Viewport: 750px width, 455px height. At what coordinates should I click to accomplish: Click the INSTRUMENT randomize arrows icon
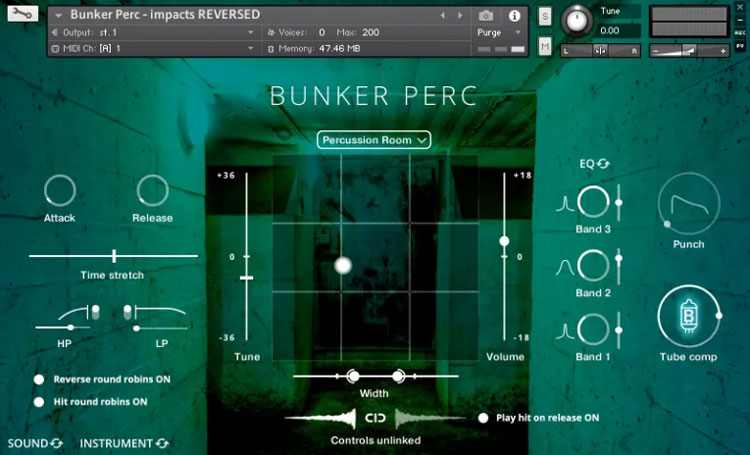pyautogui.click(x=162, y=444)
